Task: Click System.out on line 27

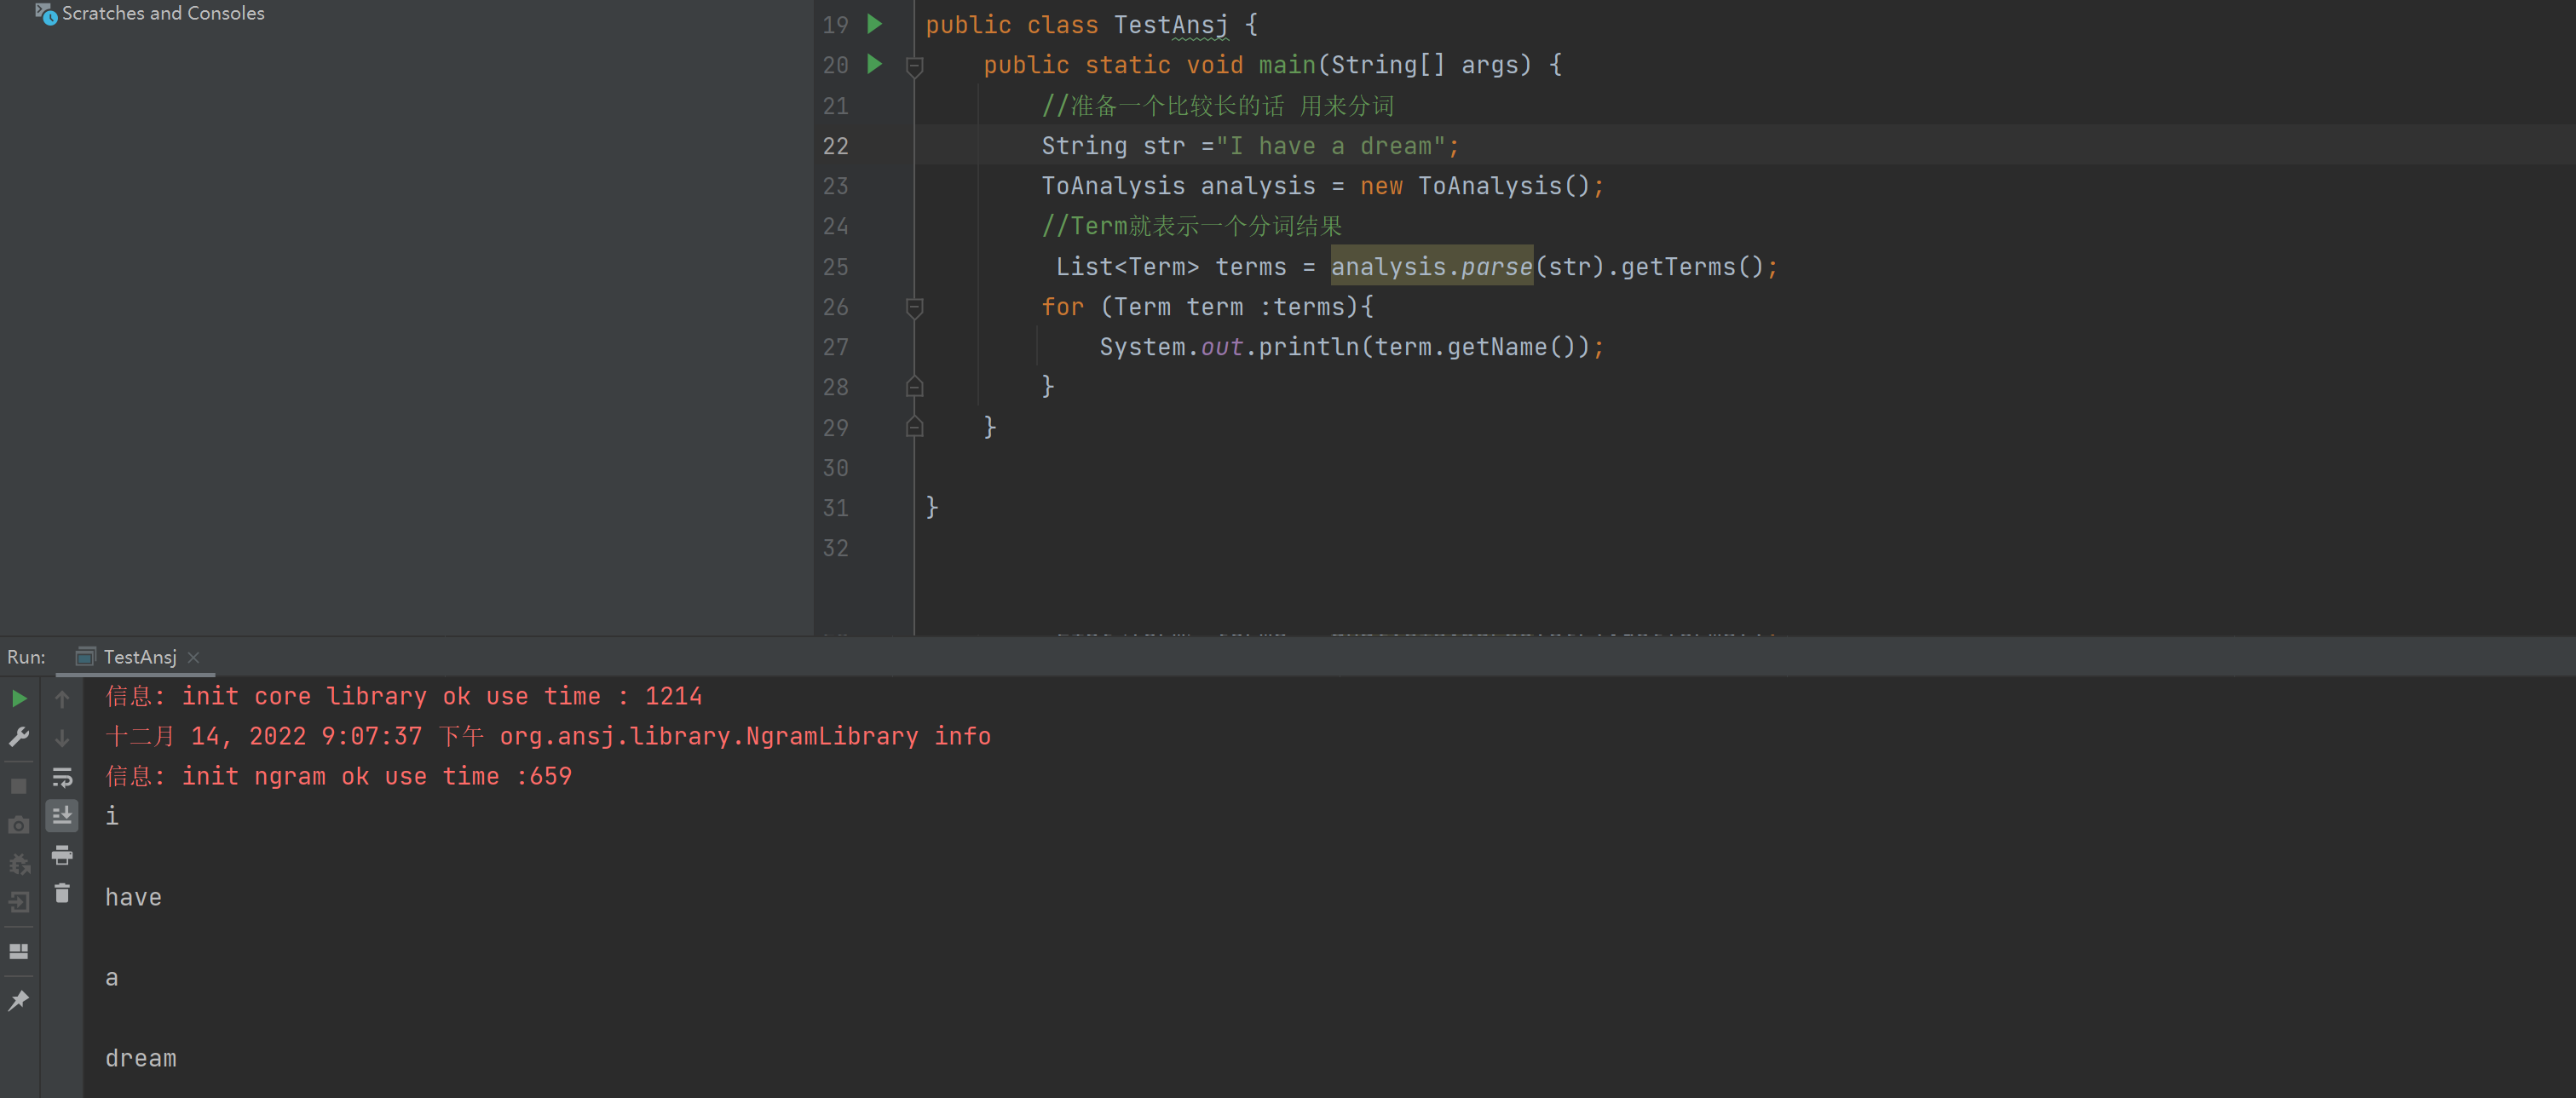Action: (1171, 347)
